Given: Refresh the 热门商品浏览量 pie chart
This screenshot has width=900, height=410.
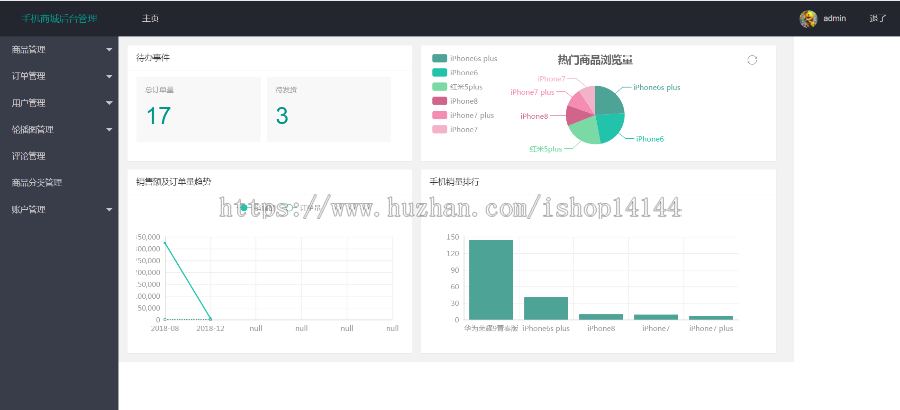Looking at the screenshot, I should tap(752, 60).
